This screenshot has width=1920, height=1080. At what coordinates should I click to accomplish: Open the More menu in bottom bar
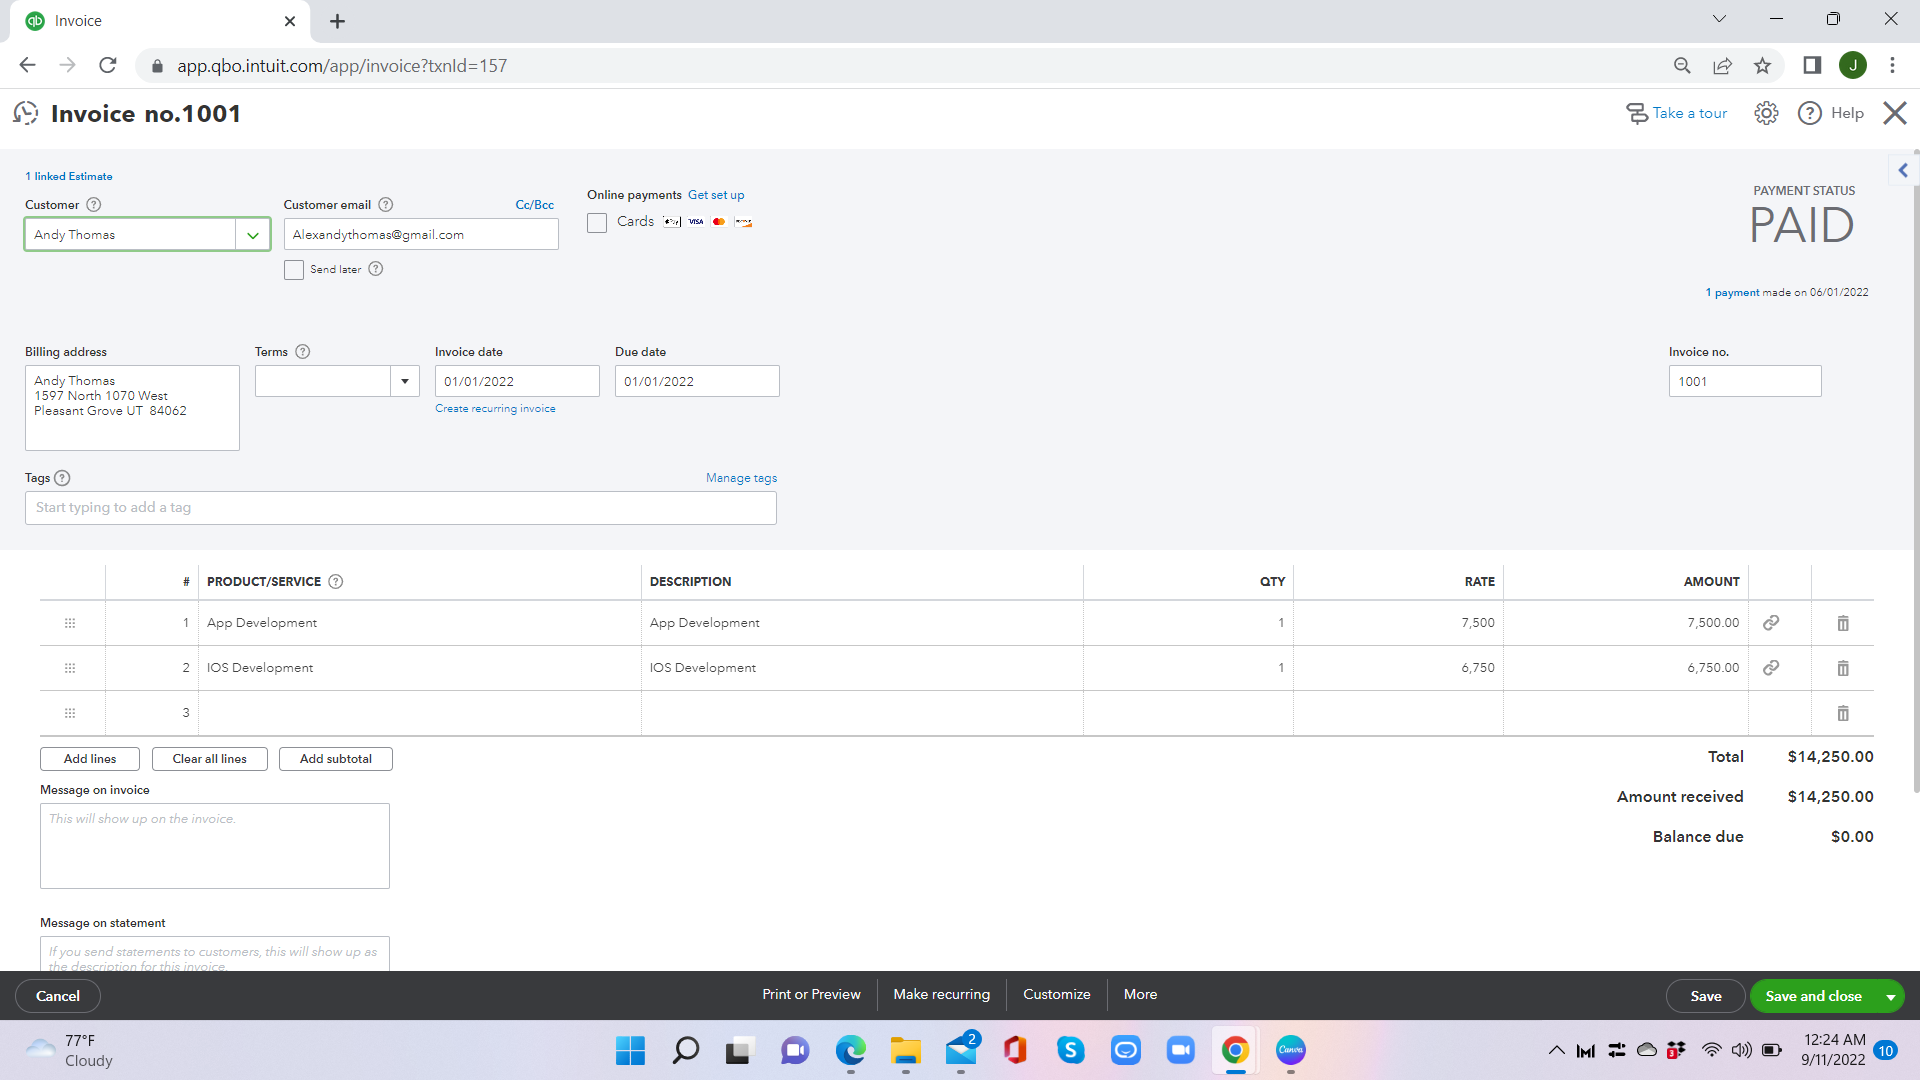(1140, 994)
